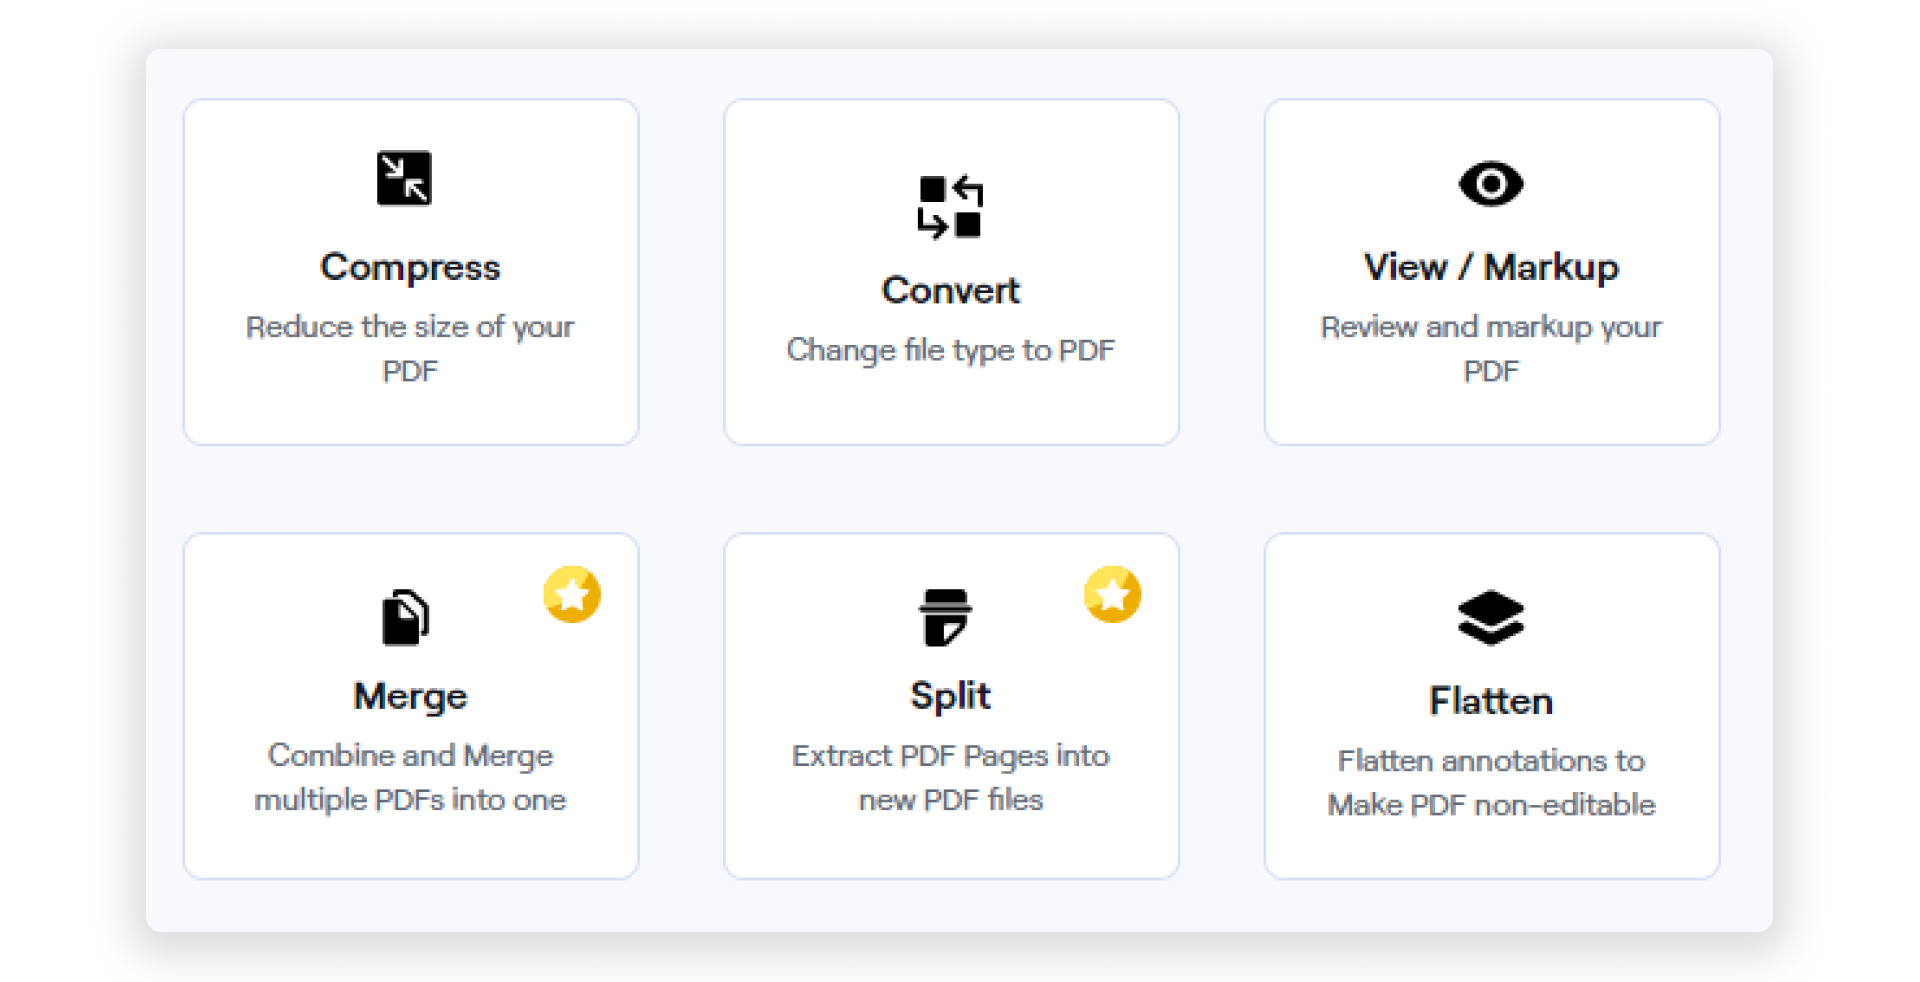
Task: Open the Flatten annotations tool
Action: pyautogui.click(x=1491, y=704)
